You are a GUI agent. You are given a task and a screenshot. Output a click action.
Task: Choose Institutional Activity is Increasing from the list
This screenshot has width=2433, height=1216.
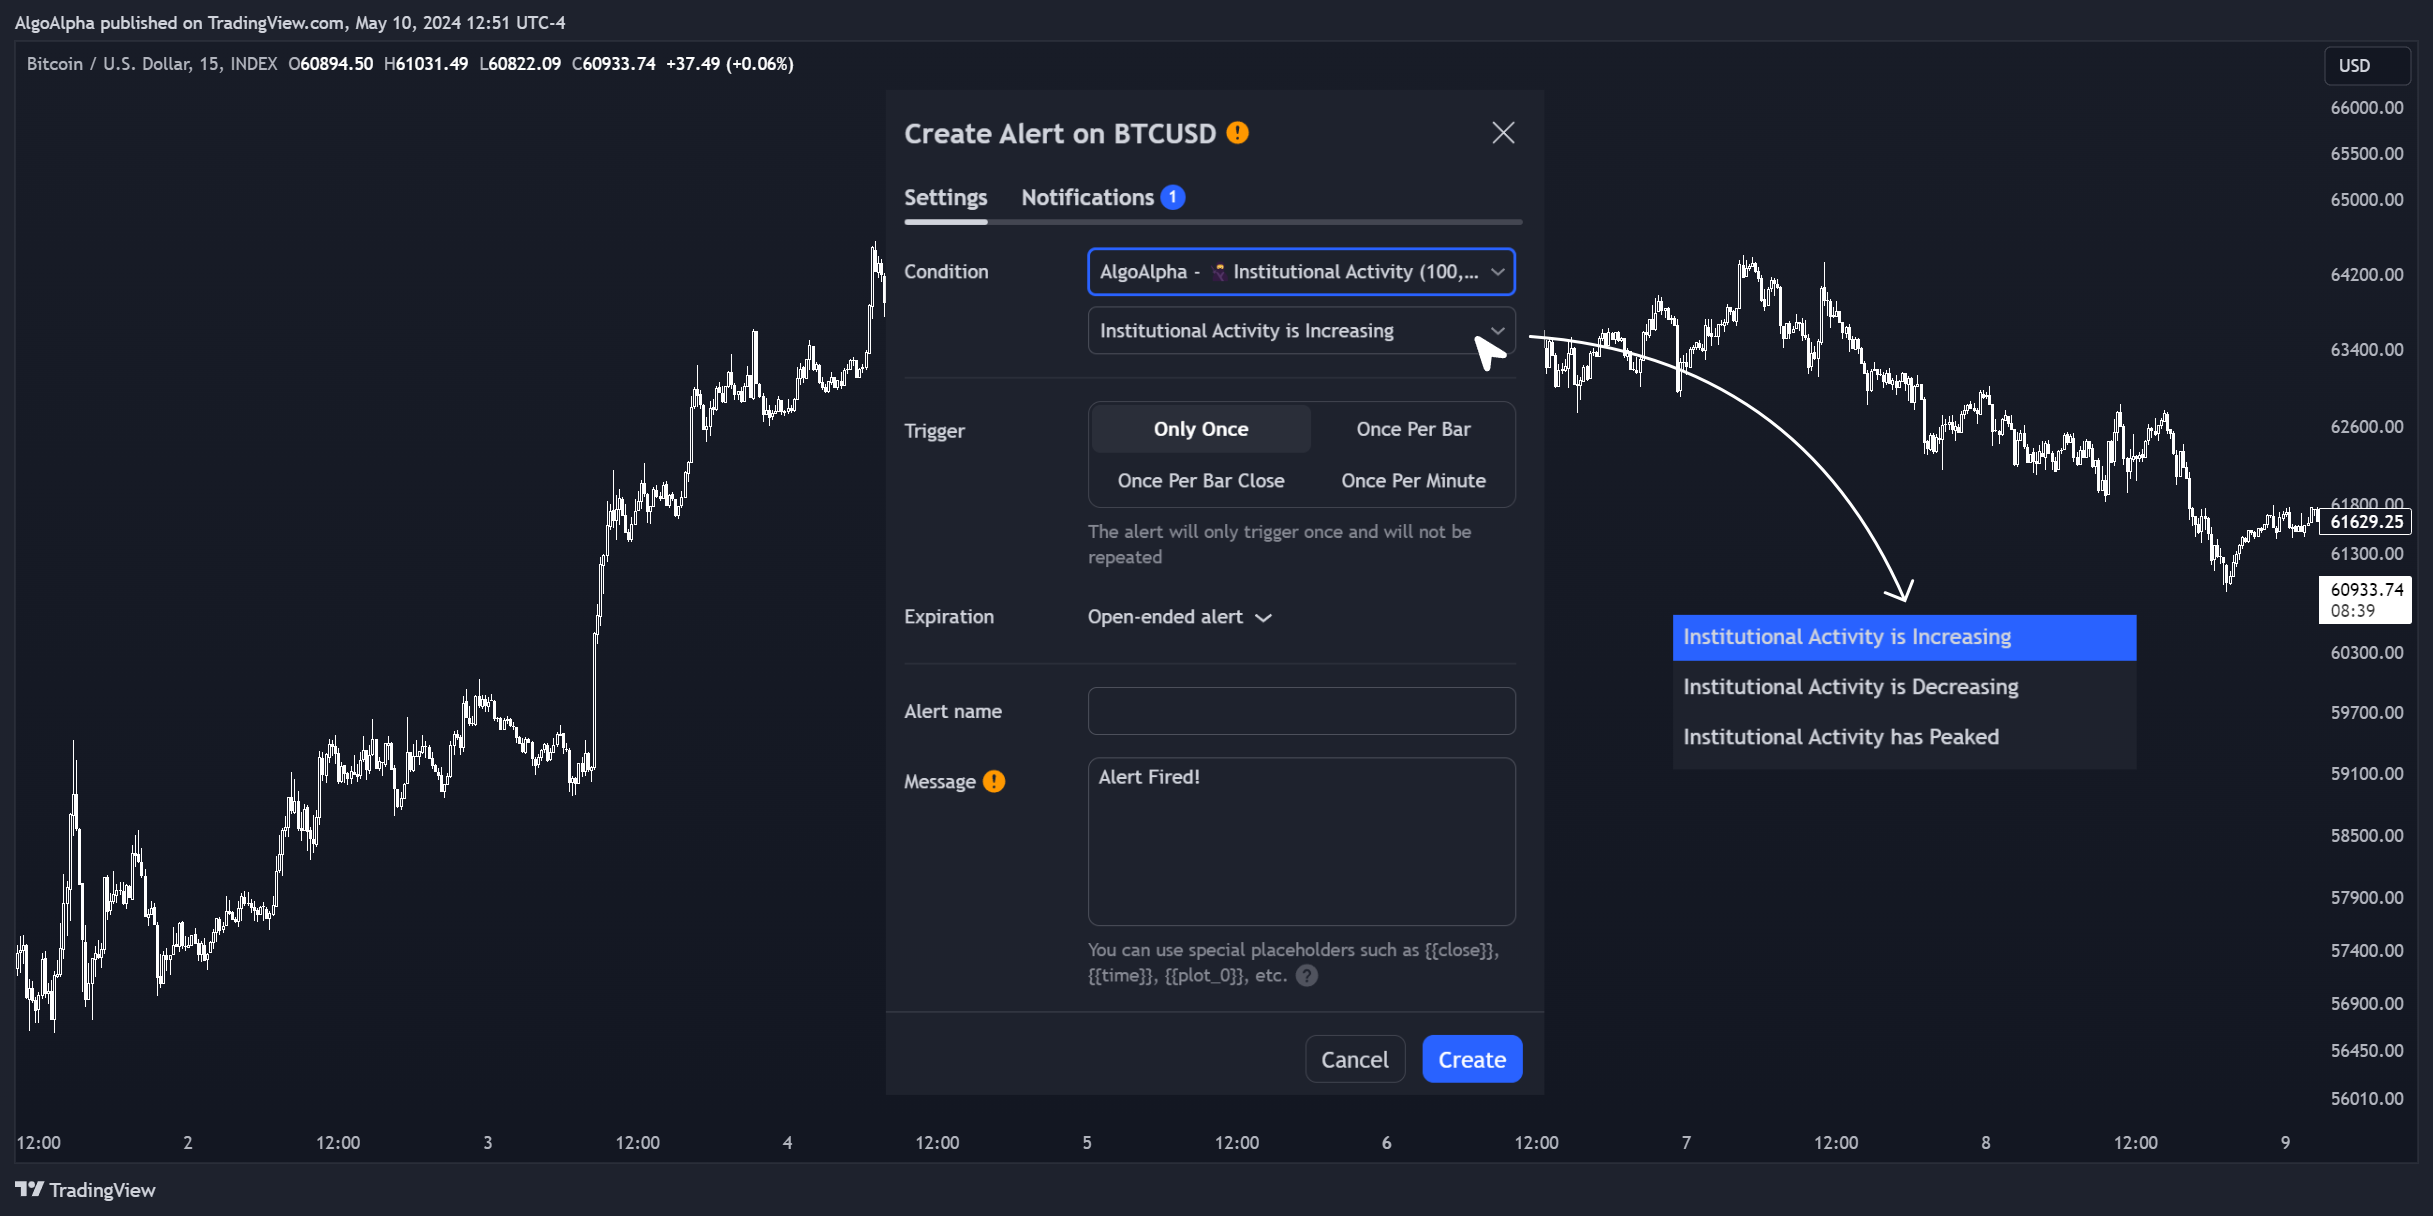tap(1904, 637)
